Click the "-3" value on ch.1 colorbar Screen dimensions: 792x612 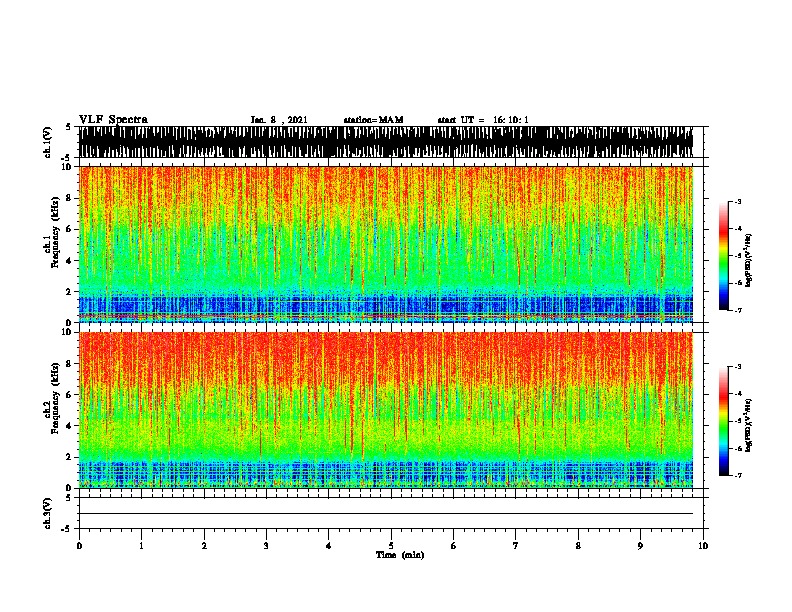point(738,202)
